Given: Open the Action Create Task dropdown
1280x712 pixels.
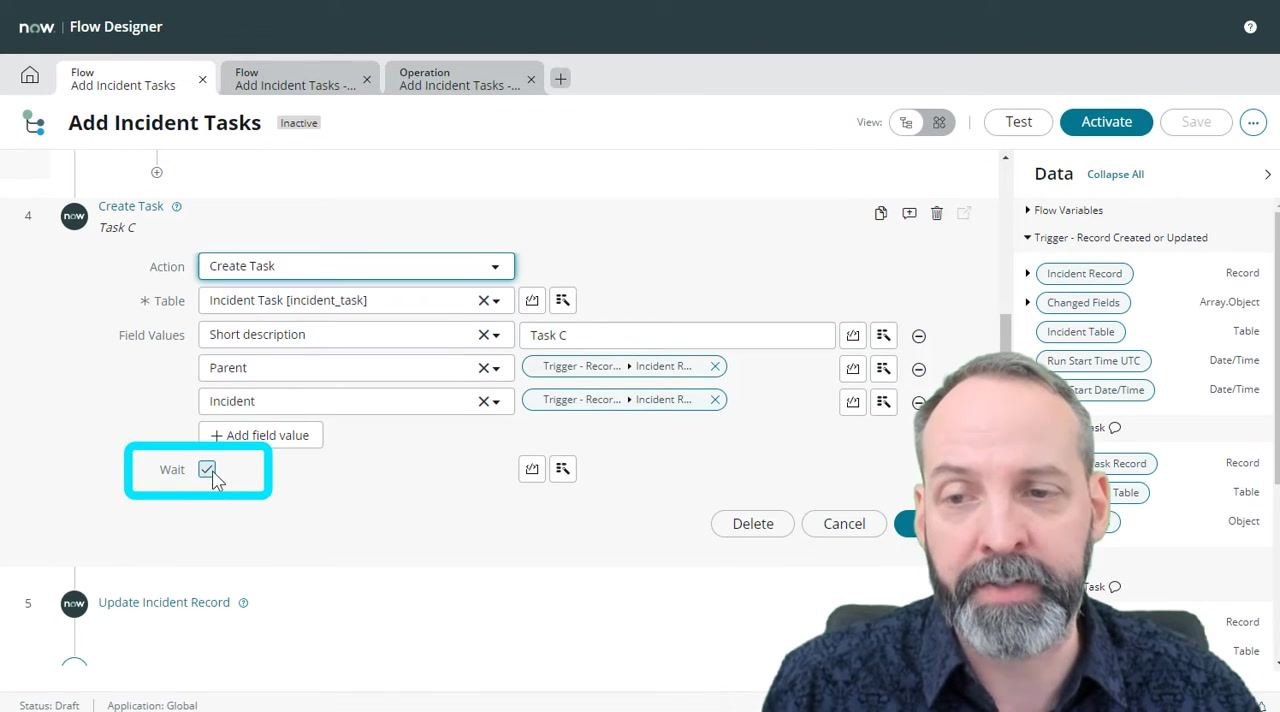Looking at the screenshot, I should 356,266.
